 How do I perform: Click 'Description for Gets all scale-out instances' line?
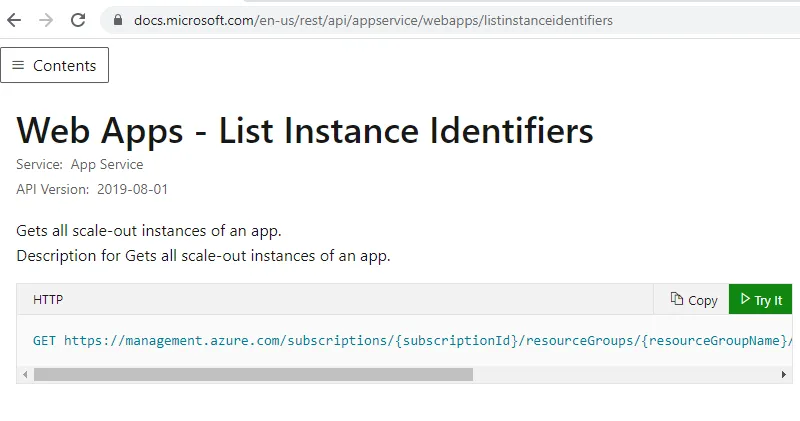coord(203,255)
